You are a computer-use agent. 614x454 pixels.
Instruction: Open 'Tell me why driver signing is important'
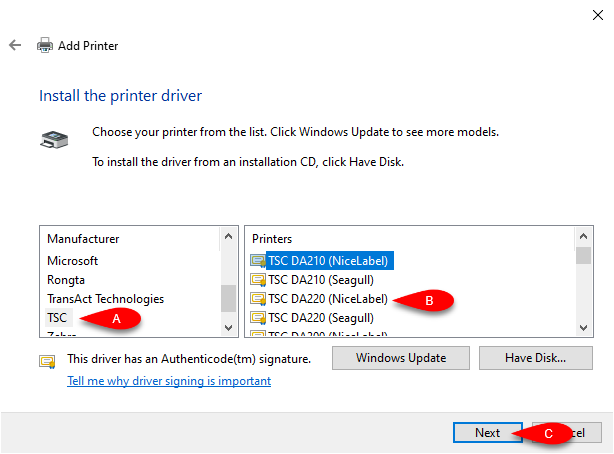pos(169,381)
